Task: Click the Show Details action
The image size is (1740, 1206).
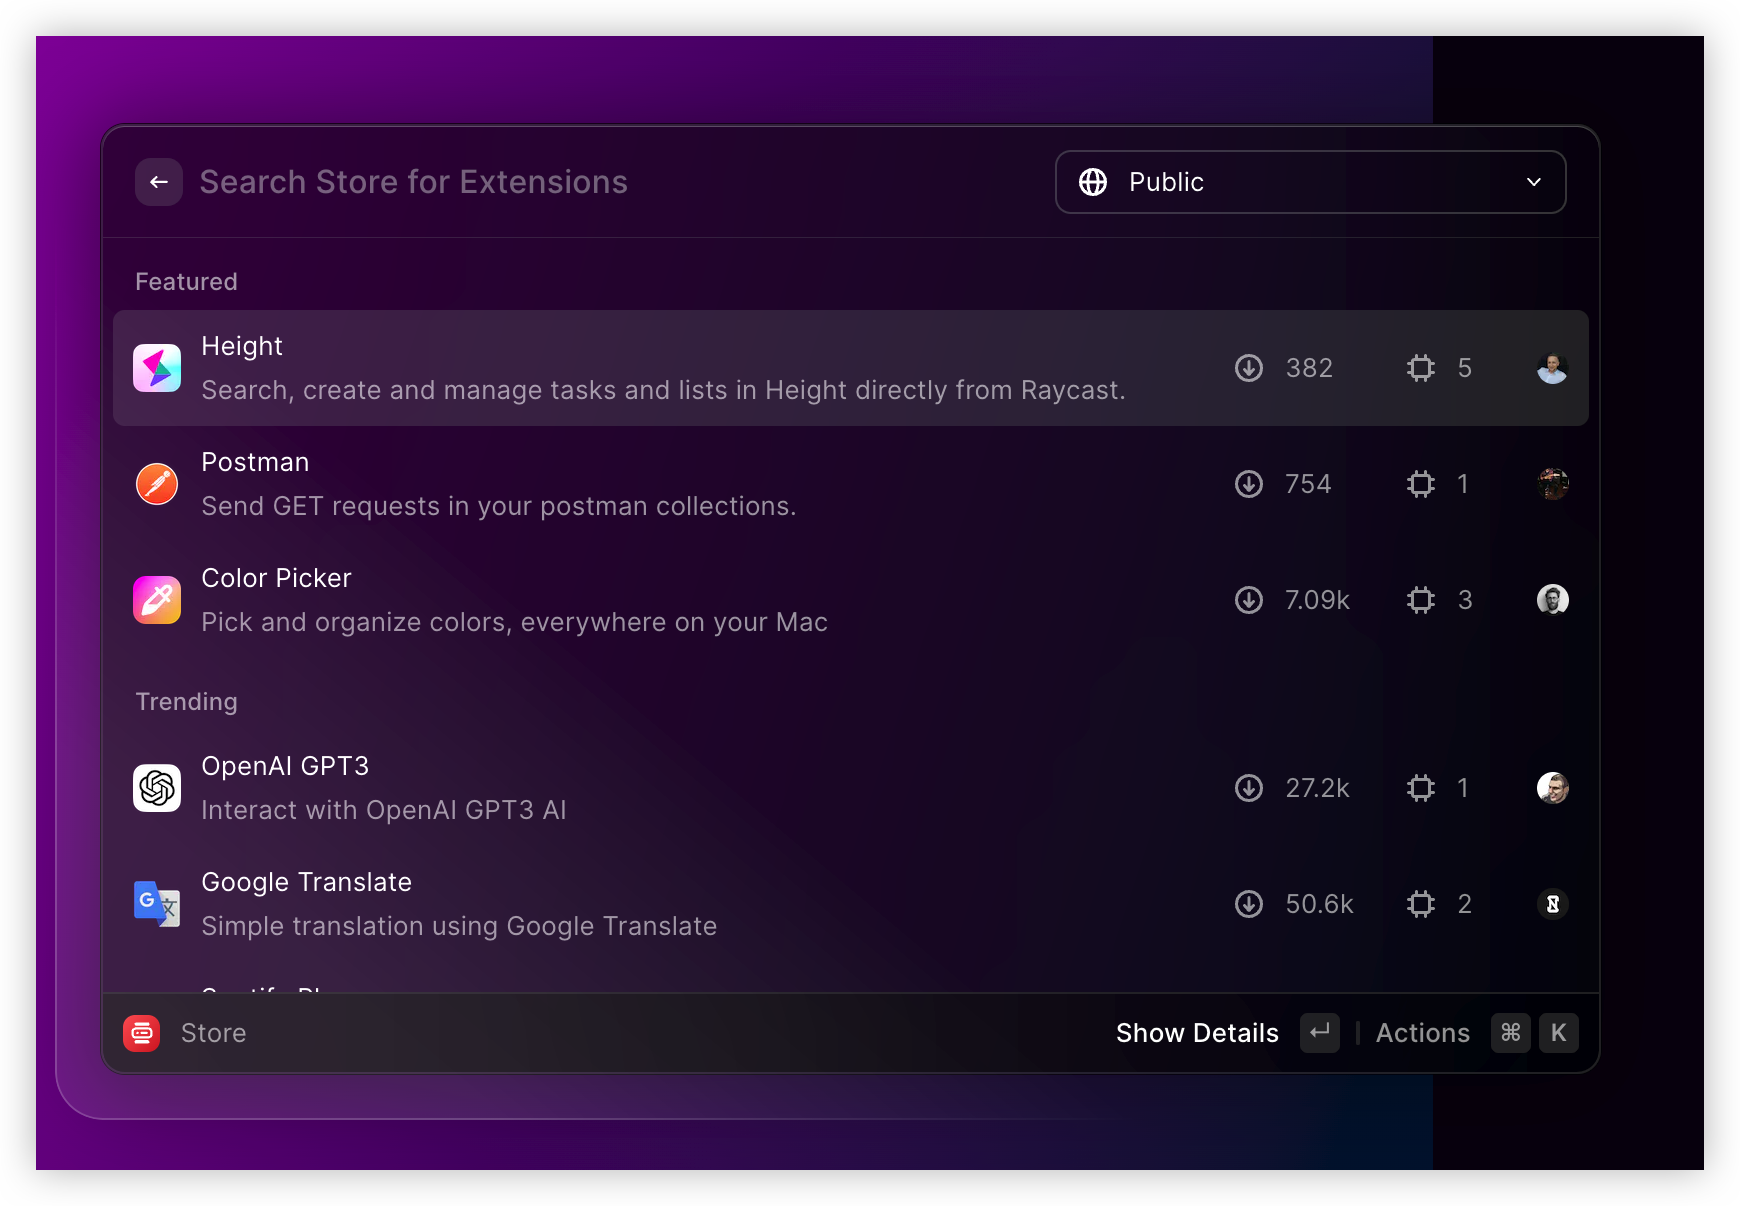Action: 1197,1033
